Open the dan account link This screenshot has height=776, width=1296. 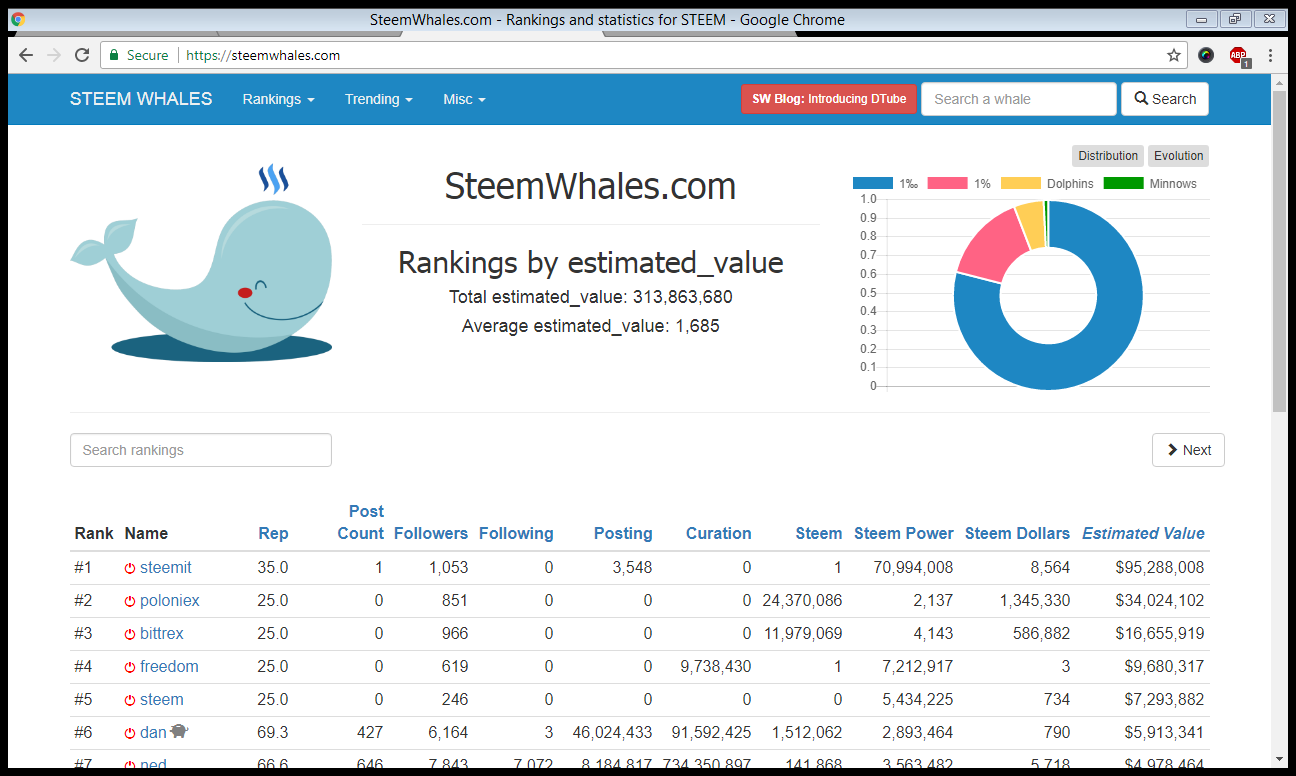pyautogui.click(x=153, y=732)
